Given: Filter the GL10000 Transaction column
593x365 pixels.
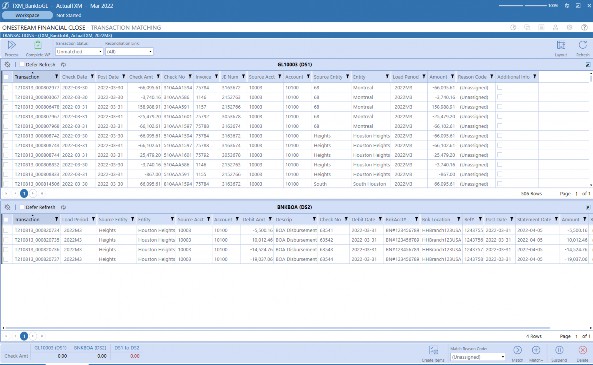Looking at the screenshot, I should tap(56, 77).
